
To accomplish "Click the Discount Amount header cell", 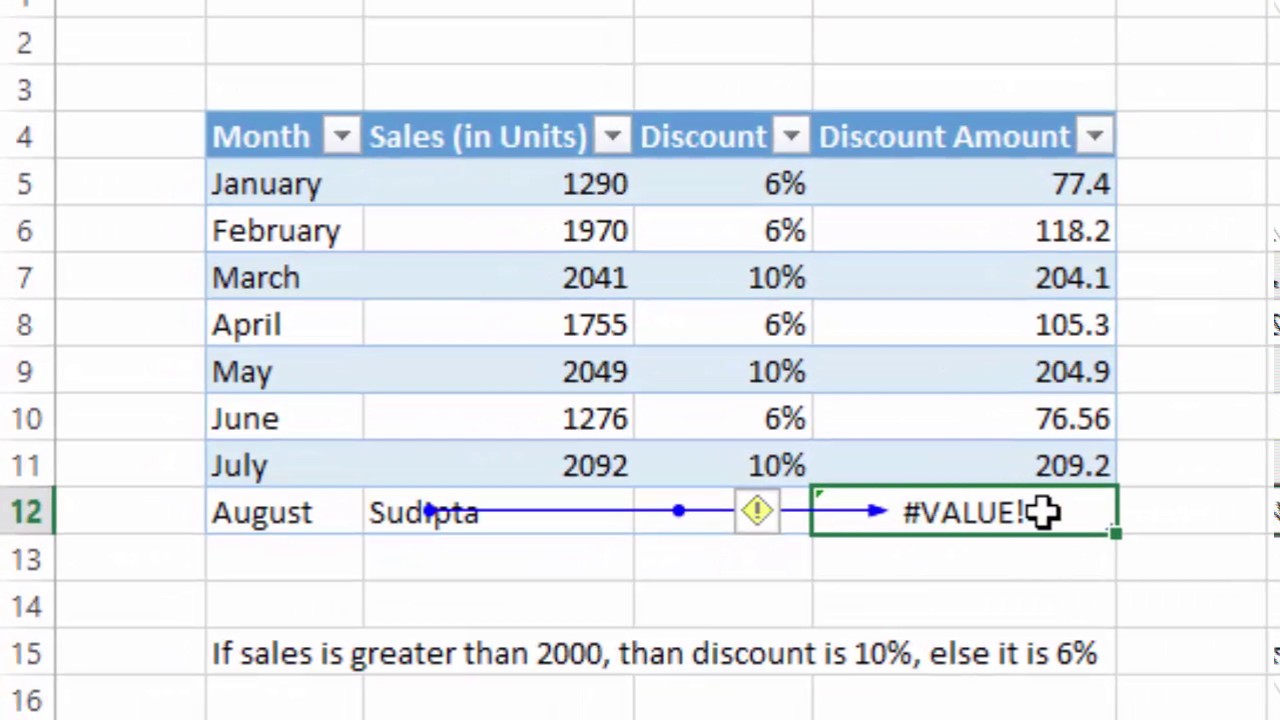I will 964,137.
